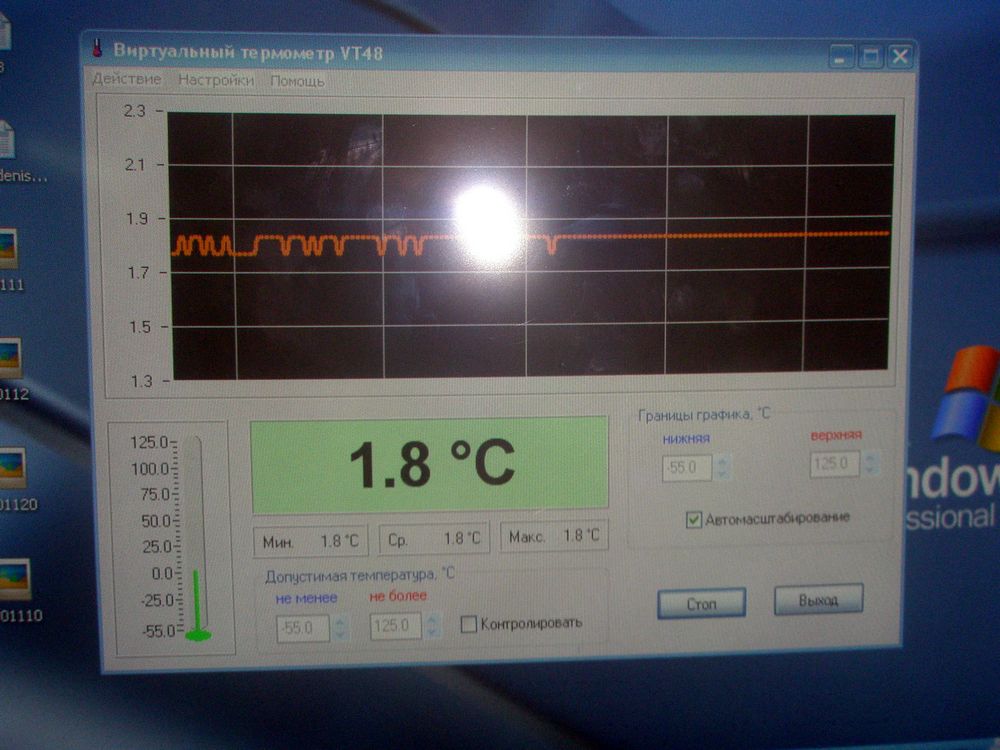Click the thermometer icon in the title bar
This screenshot has height=750, width=1000.
[97, 48]
